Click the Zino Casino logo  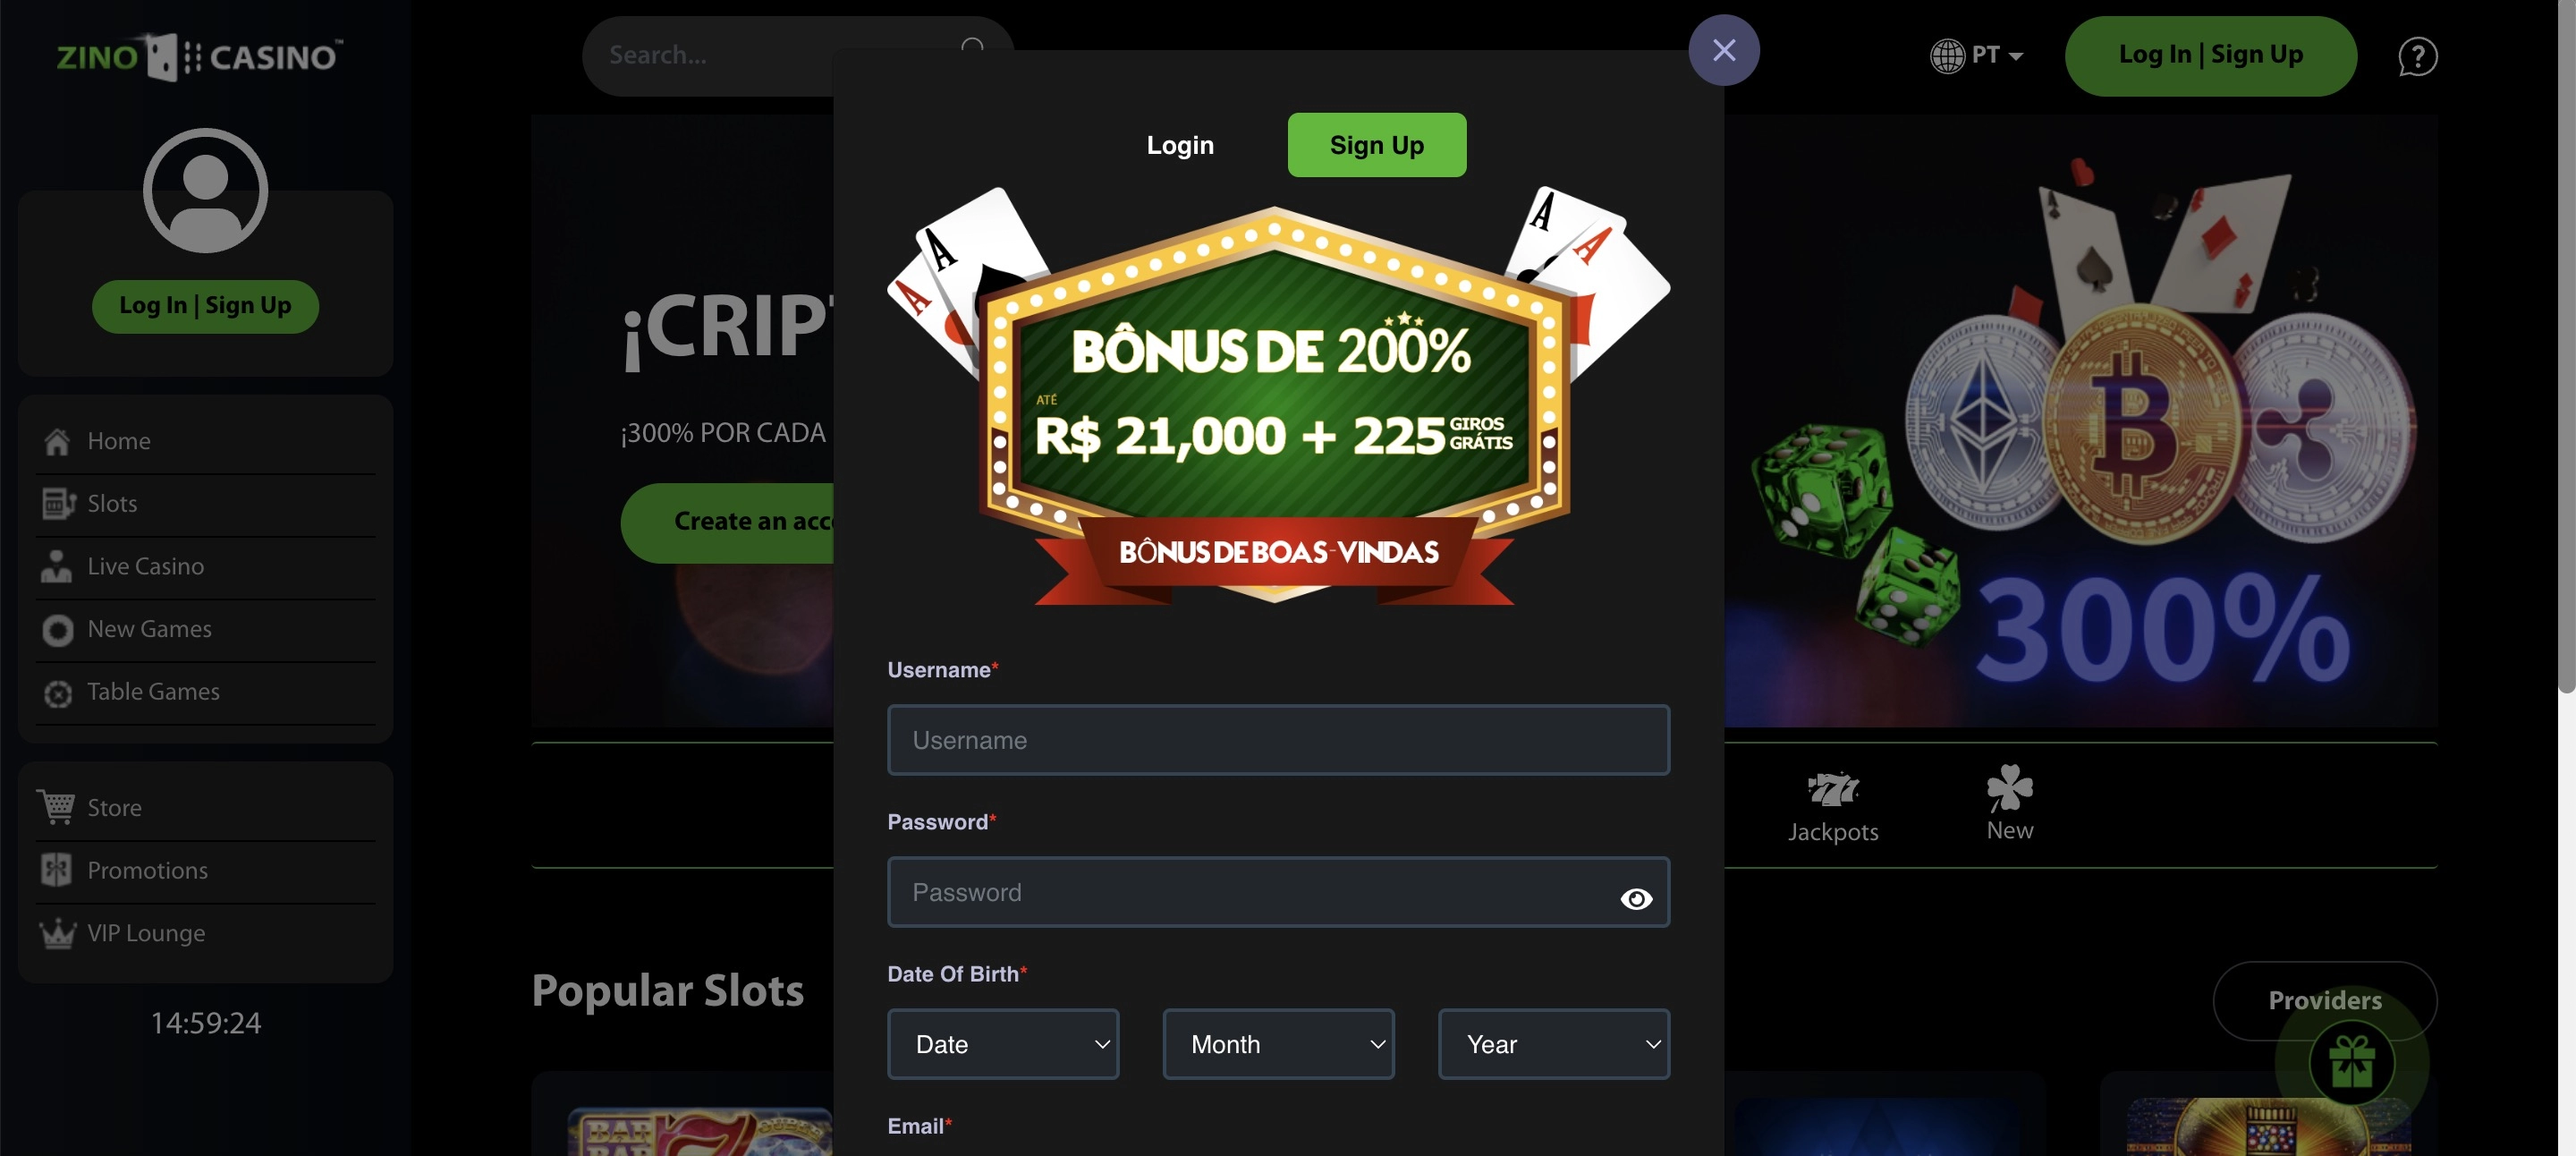coord(200,56)
